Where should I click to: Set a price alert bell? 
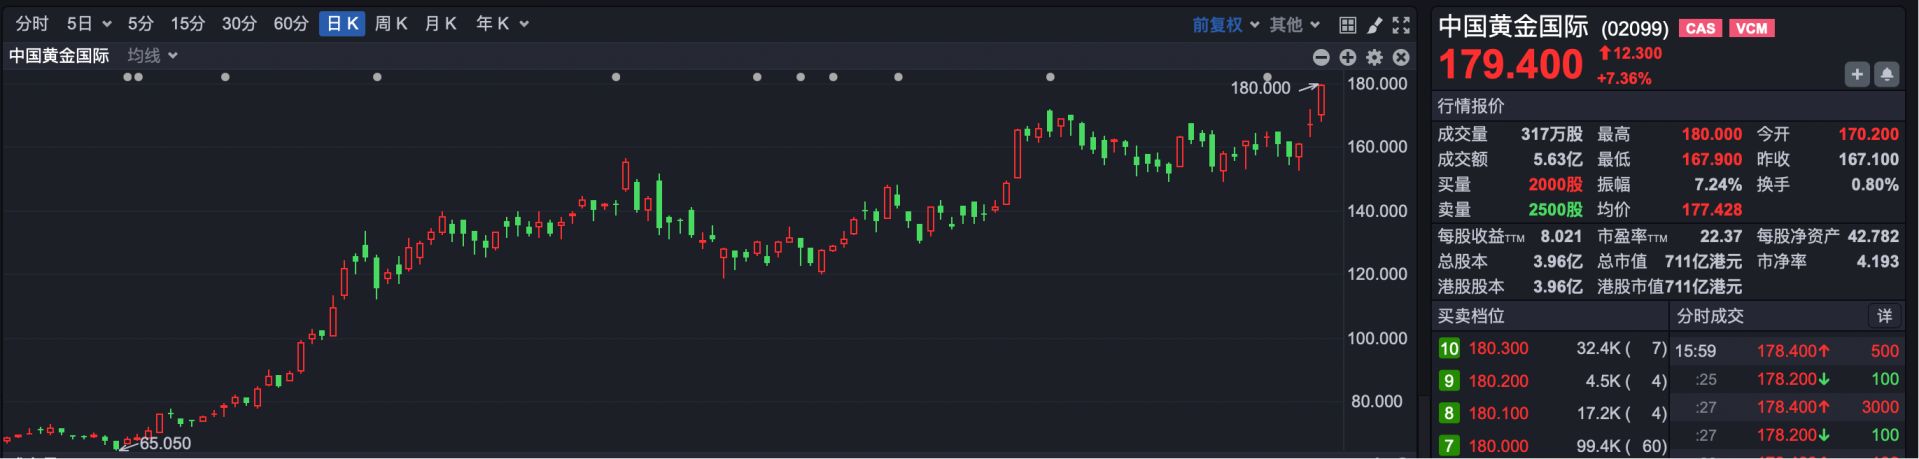tap(1886, 74)
